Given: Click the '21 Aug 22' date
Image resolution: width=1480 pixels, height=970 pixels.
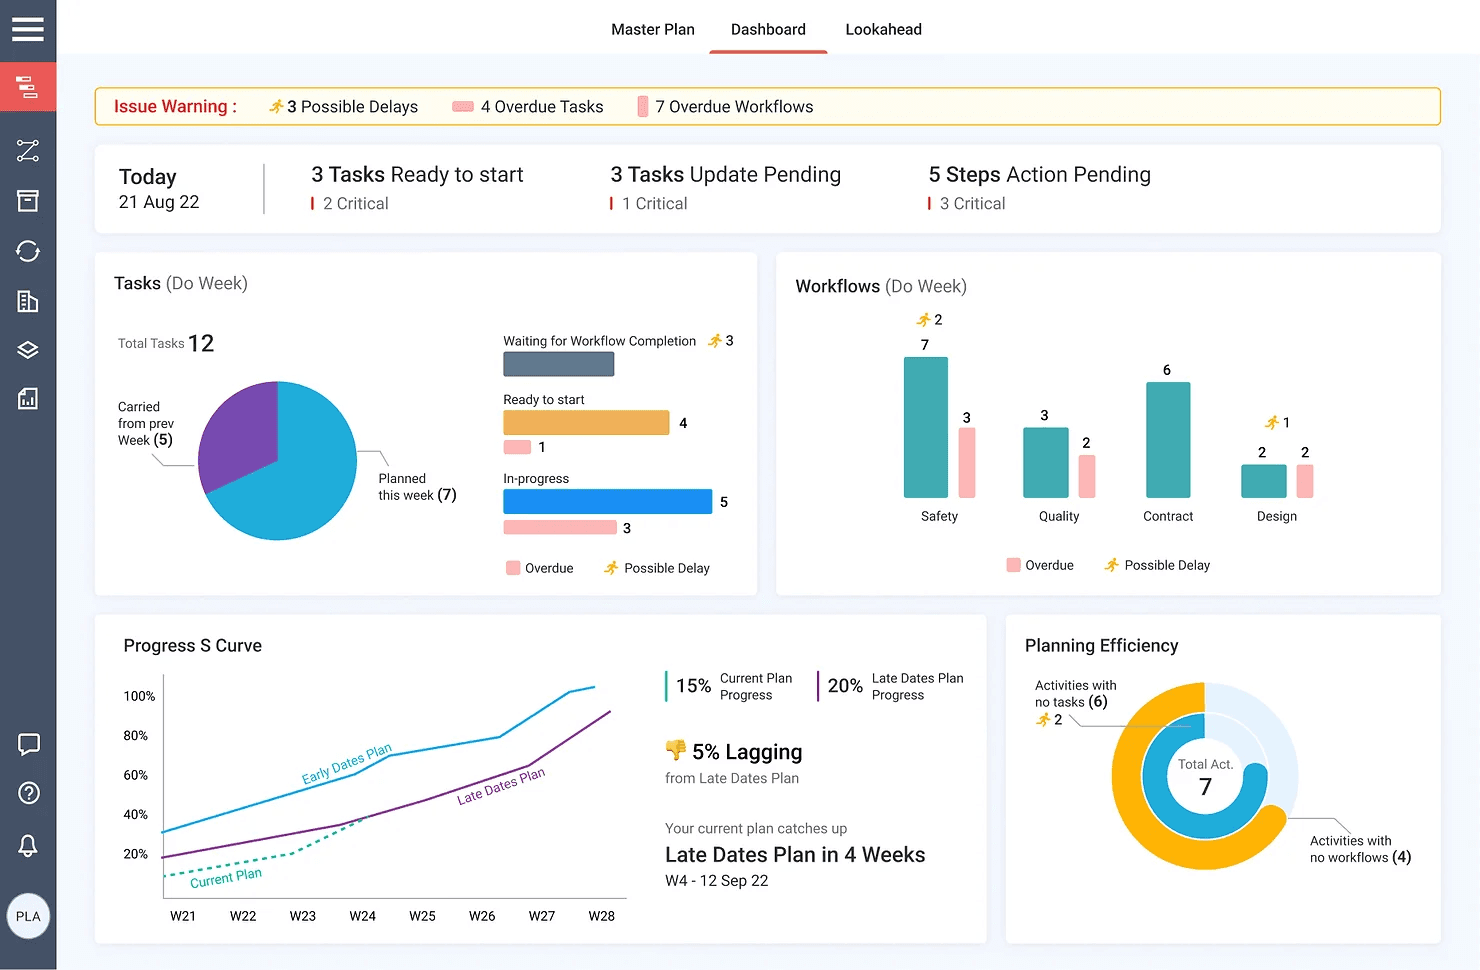Looking at the screenshot, I should [159, 202].
